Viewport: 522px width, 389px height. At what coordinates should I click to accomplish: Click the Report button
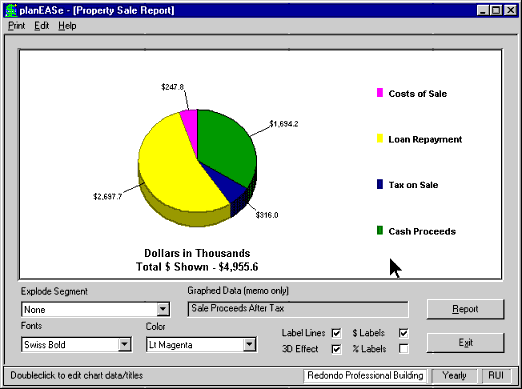[465, 309]
